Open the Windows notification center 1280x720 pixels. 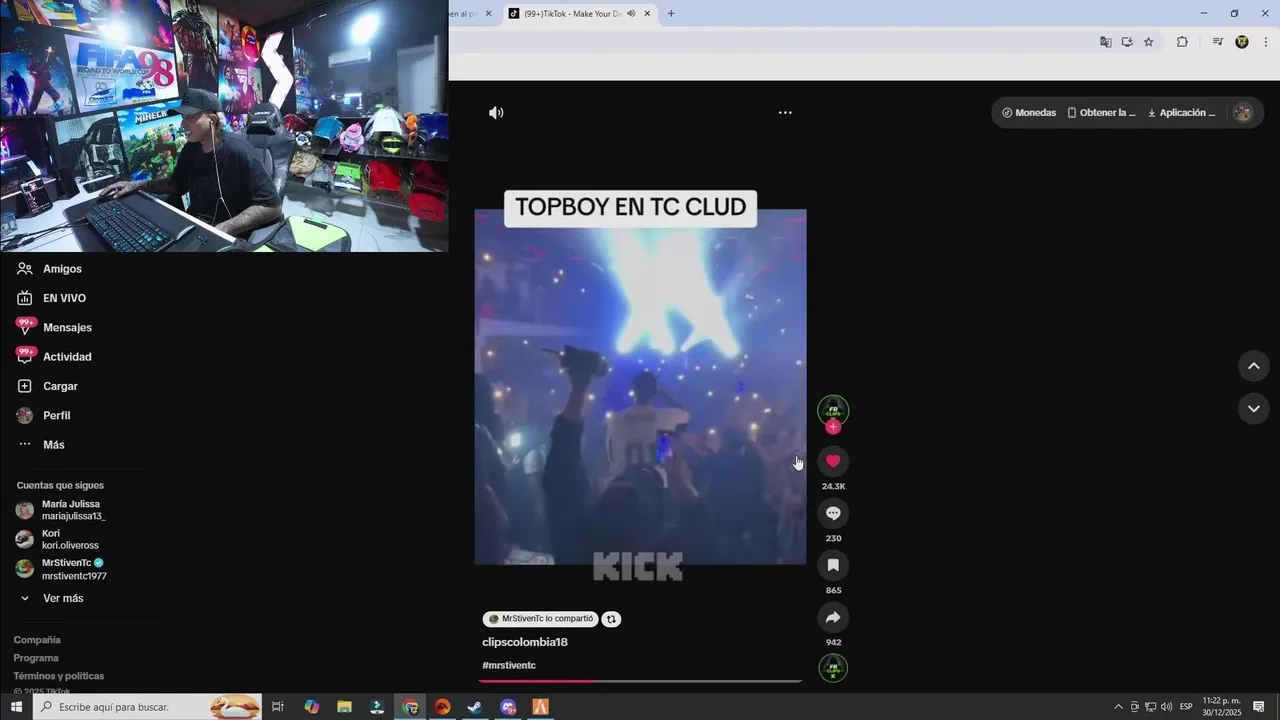click(1258, 707)
